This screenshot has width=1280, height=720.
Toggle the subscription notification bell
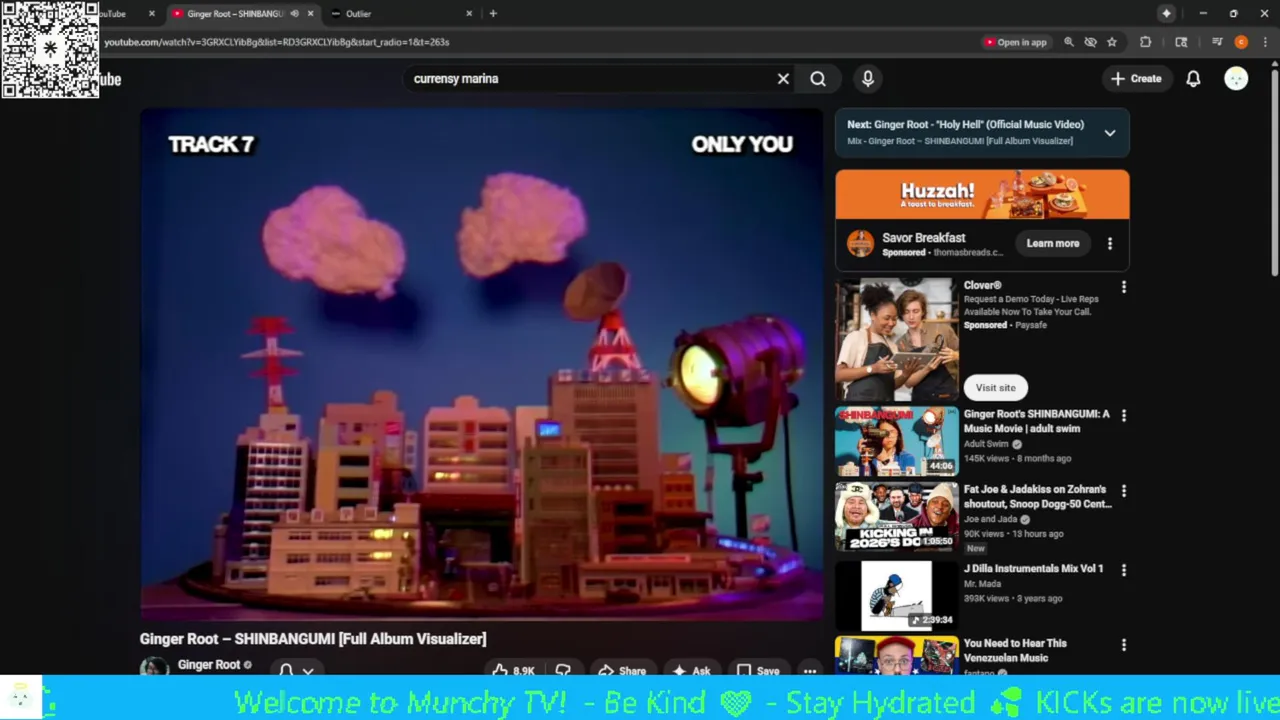[x=286, y=671]
